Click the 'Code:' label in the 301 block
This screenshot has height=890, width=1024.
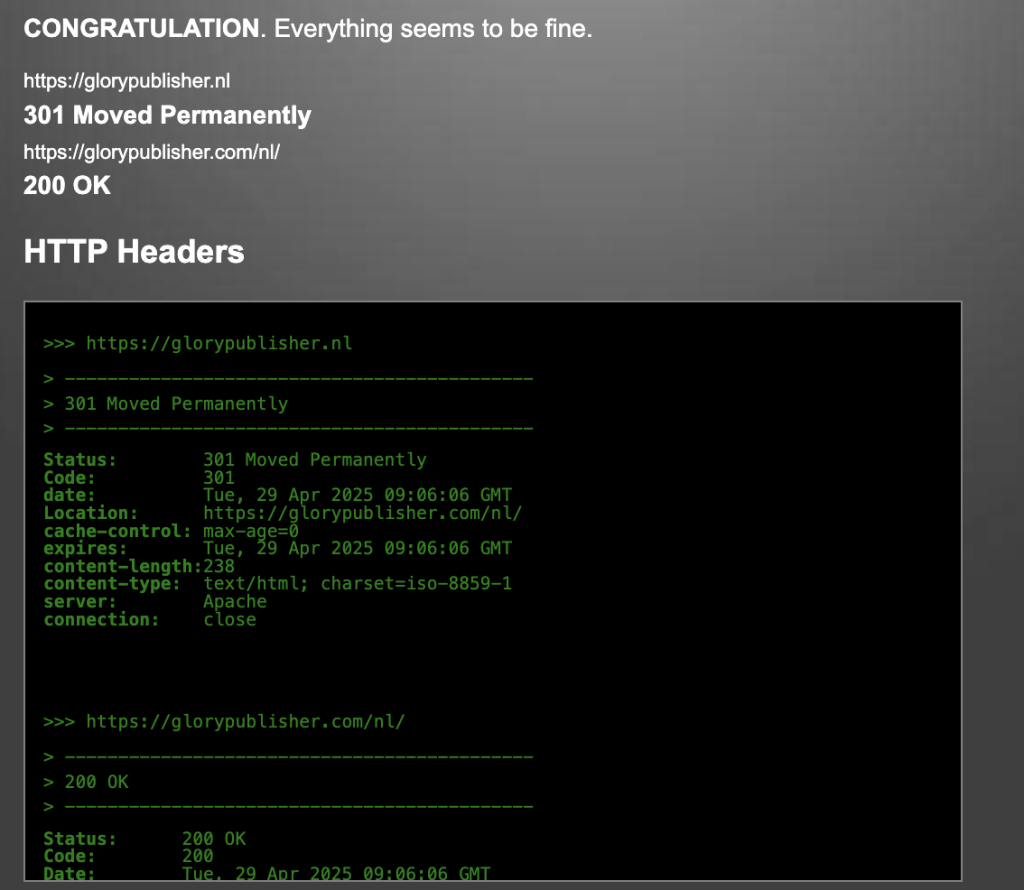pos(69,477)
